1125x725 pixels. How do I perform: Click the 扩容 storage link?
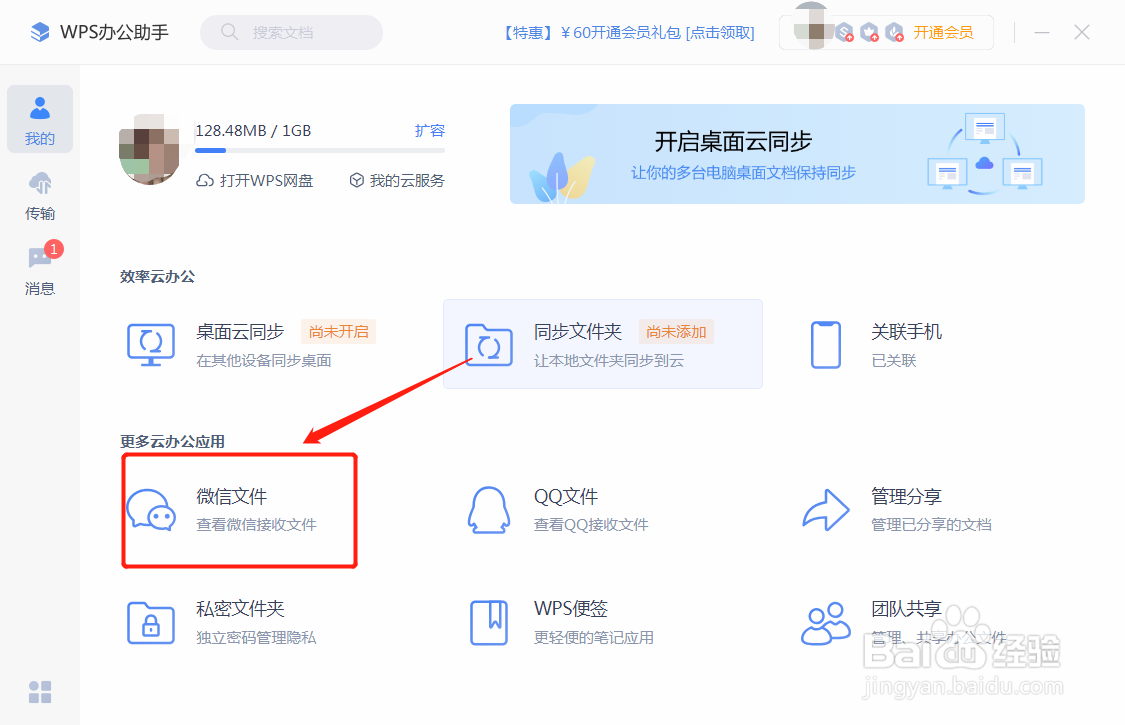tap(430, 131)
